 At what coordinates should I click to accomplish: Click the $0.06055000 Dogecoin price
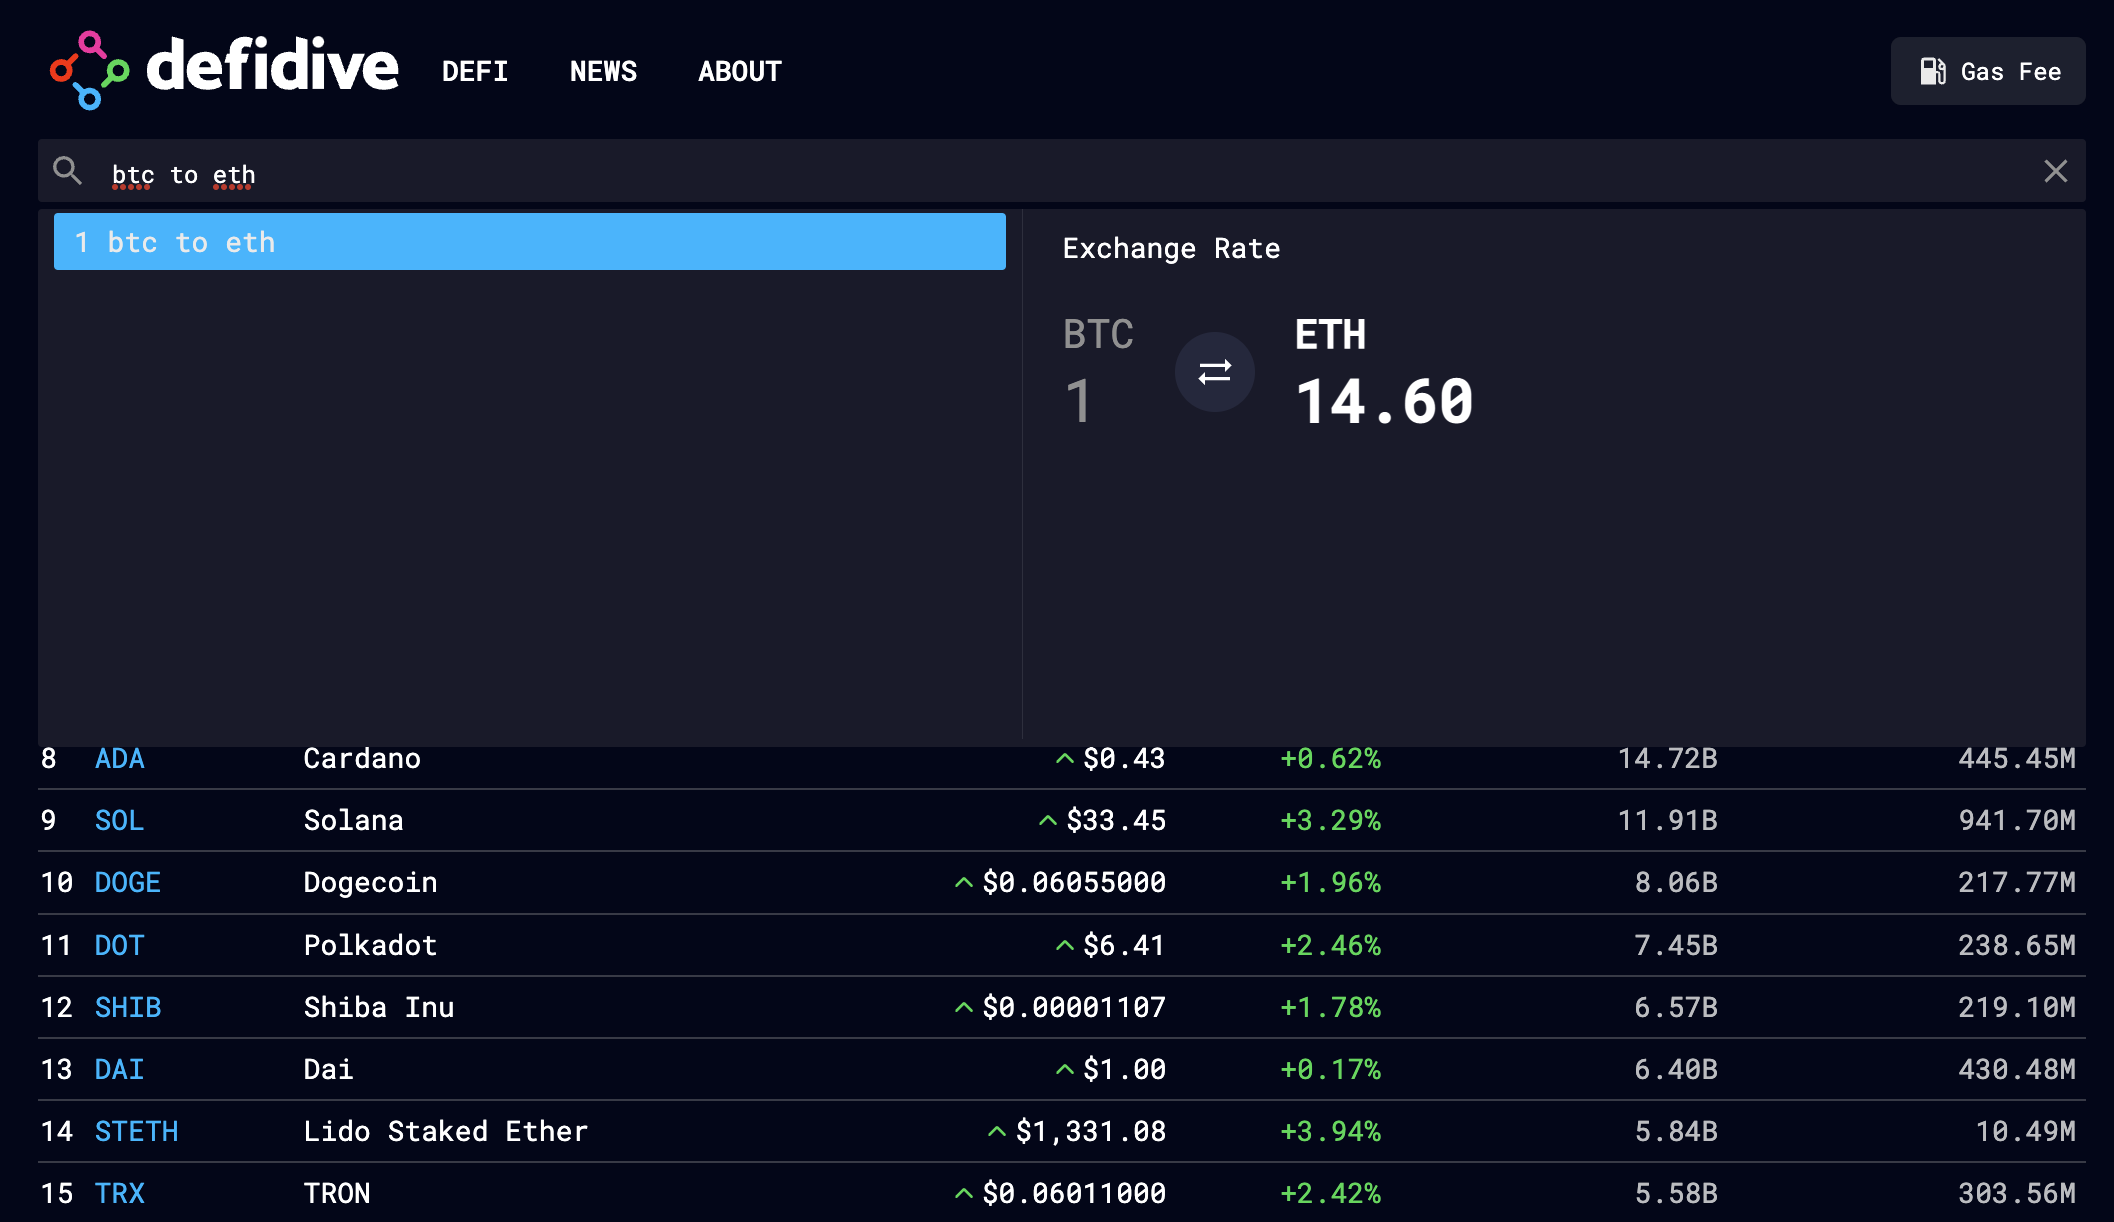coord(1074,883)
